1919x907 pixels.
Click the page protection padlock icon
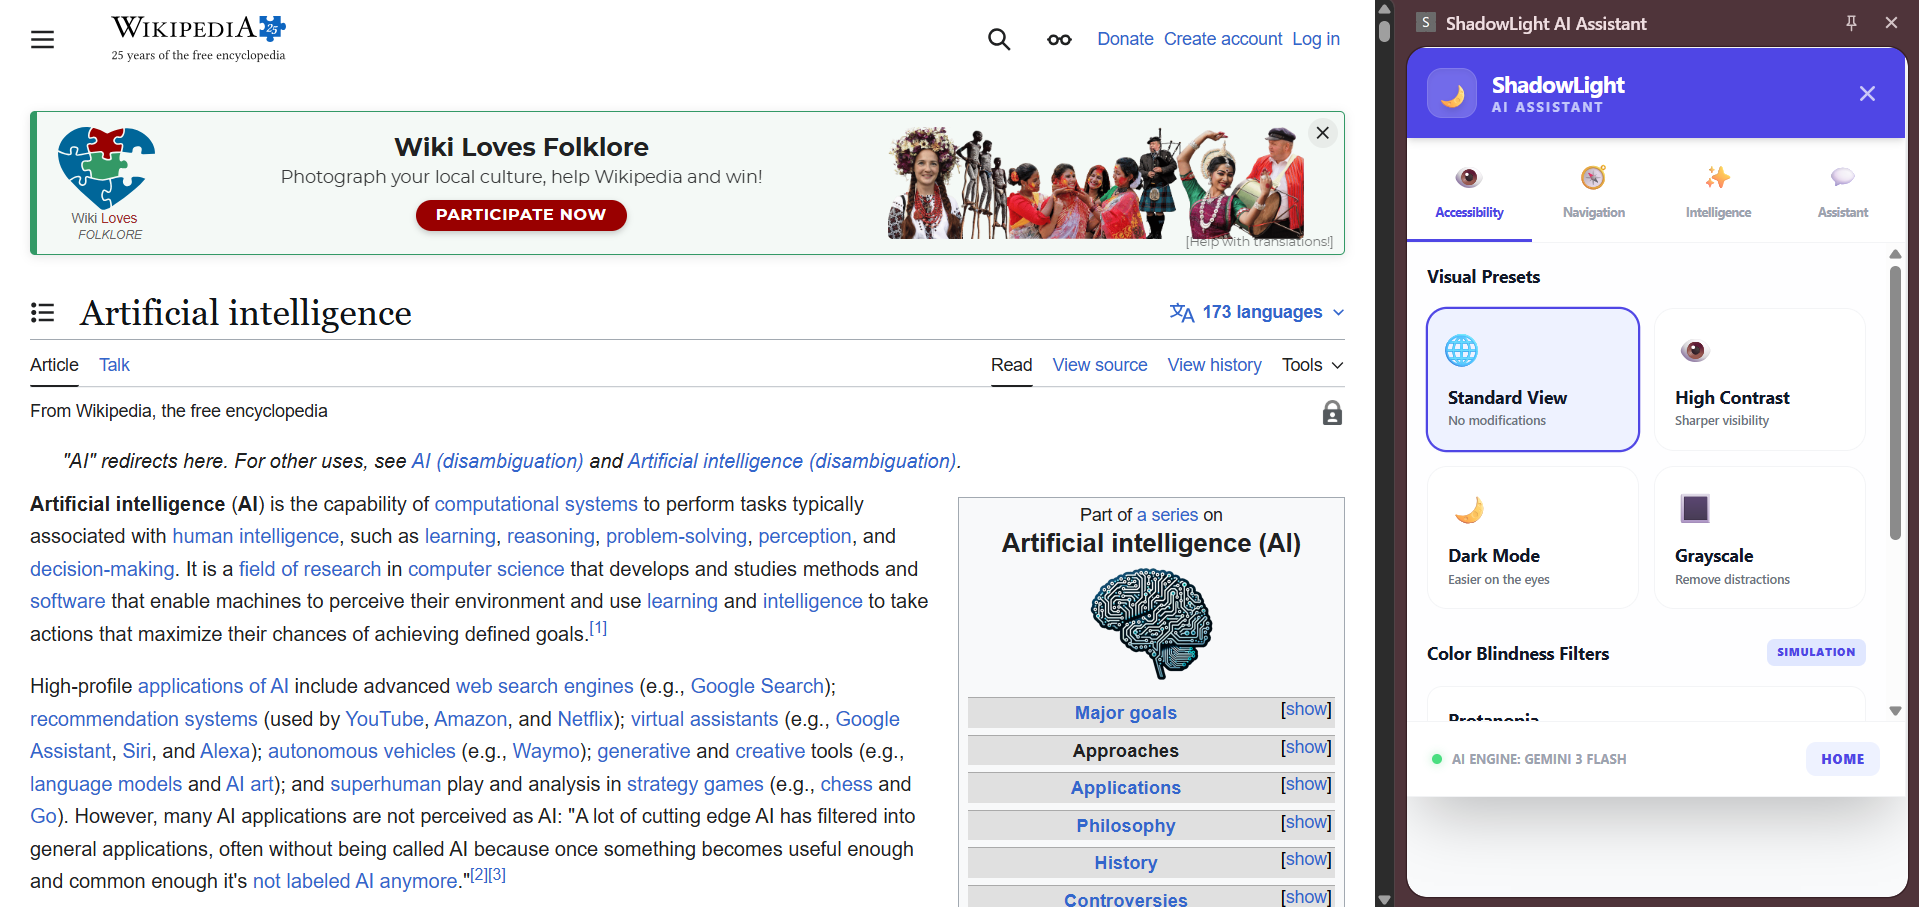1332,413
